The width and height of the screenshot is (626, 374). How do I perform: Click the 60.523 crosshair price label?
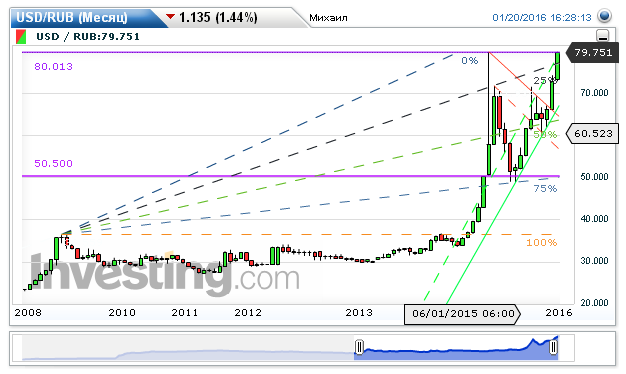pyautogui.click(x=593, y=133)
